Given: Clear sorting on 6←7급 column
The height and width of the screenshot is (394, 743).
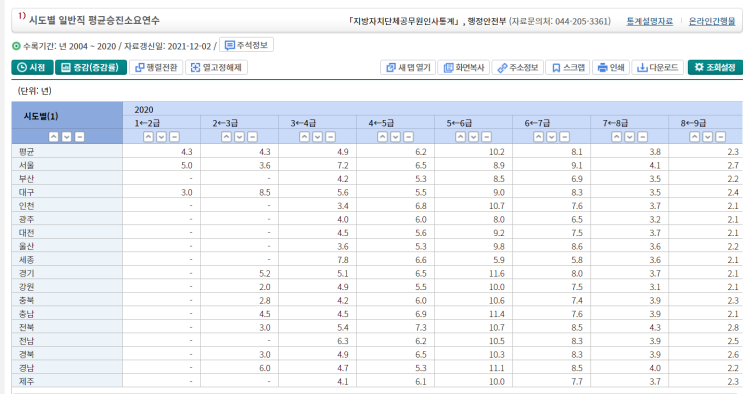Looking at the screenshot, I should tap(564, 137).
